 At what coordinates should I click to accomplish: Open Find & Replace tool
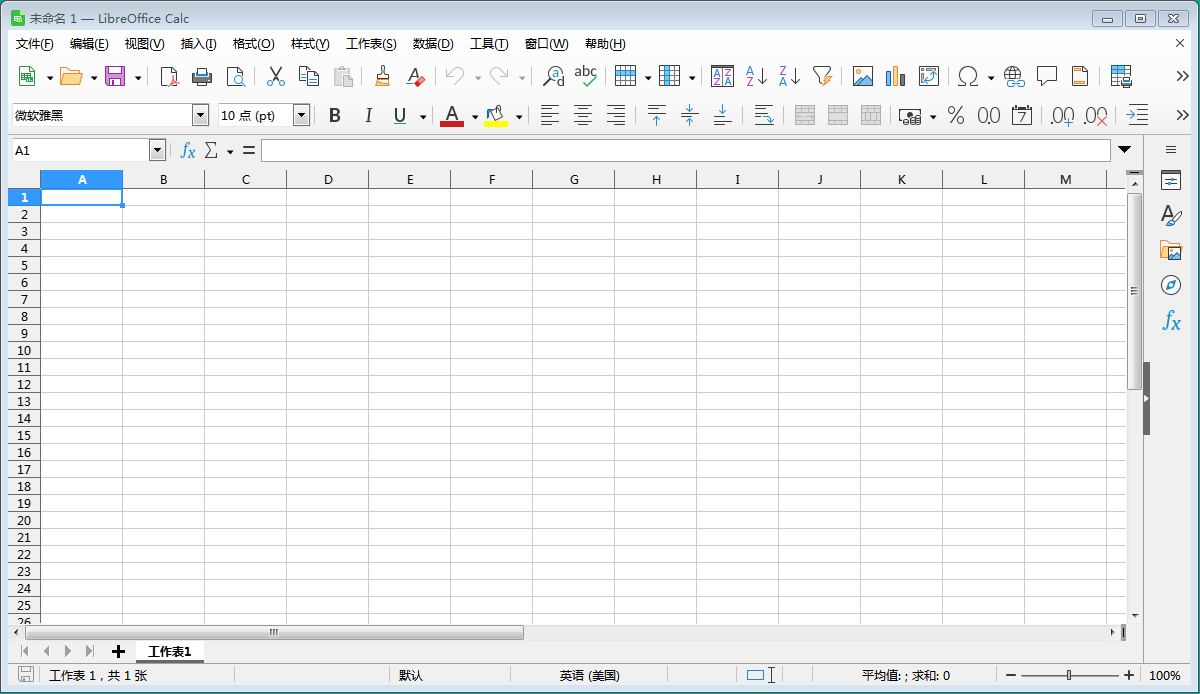click(553, 76)
